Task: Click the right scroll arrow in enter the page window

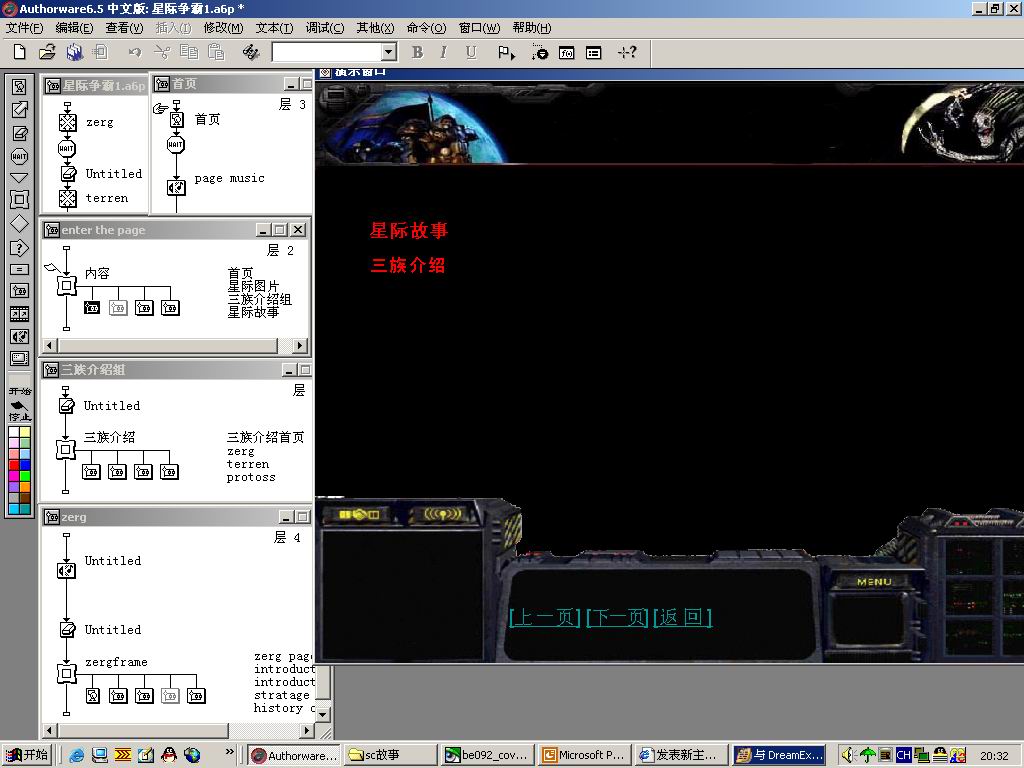Action: 299,345
